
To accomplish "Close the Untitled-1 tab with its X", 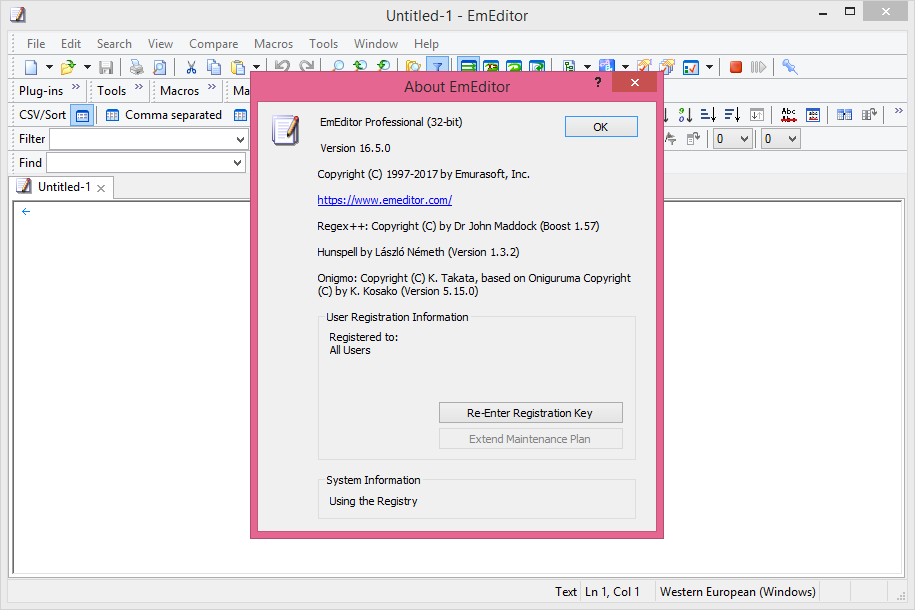I will [x=101, y=188].
